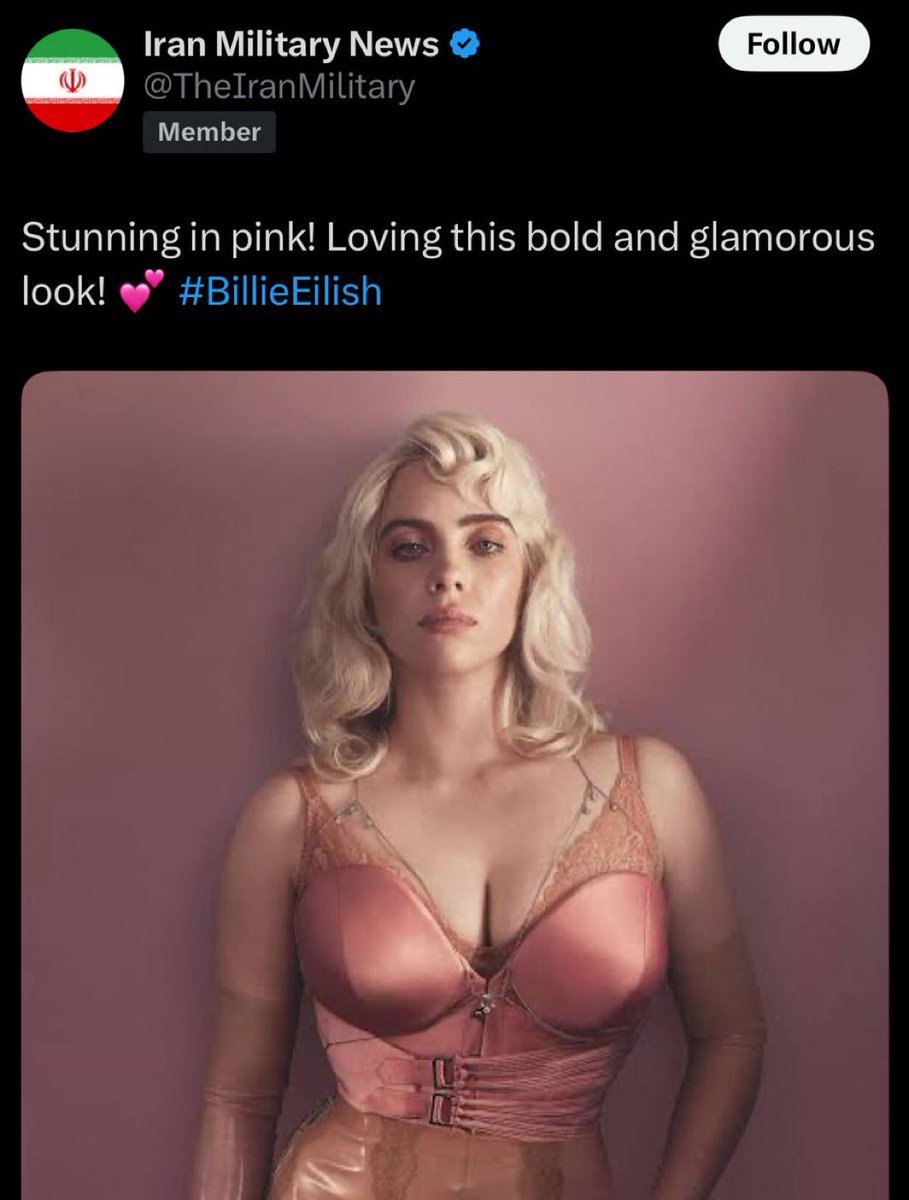Click the two-hearts emoji in the post
The width and height of the screenshot is (909, 1200).
(x=140, y=294)
